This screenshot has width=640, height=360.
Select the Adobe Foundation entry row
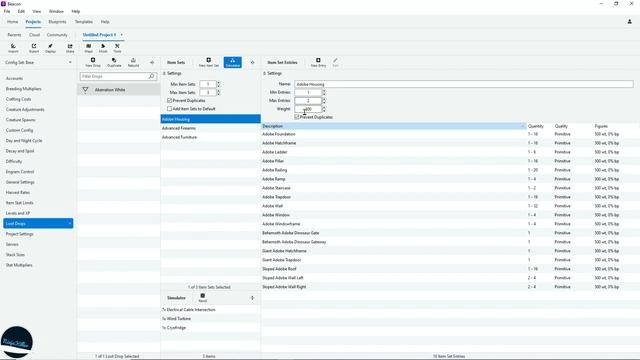(450, 134)
